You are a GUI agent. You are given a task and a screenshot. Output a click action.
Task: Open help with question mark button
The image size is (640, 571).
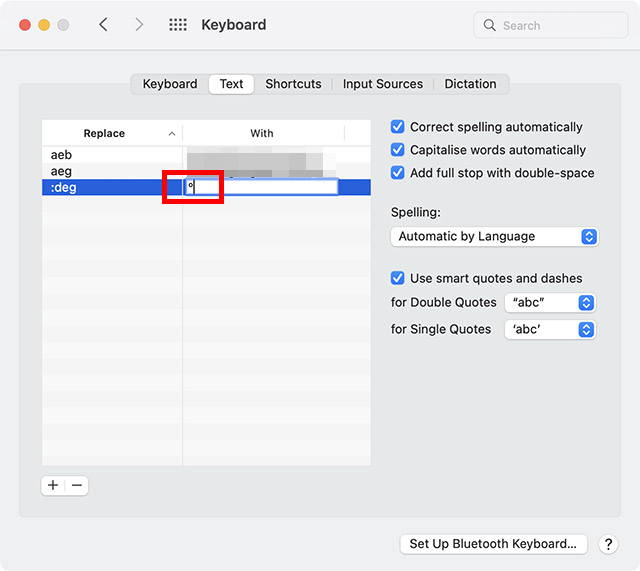pos(608,544)
